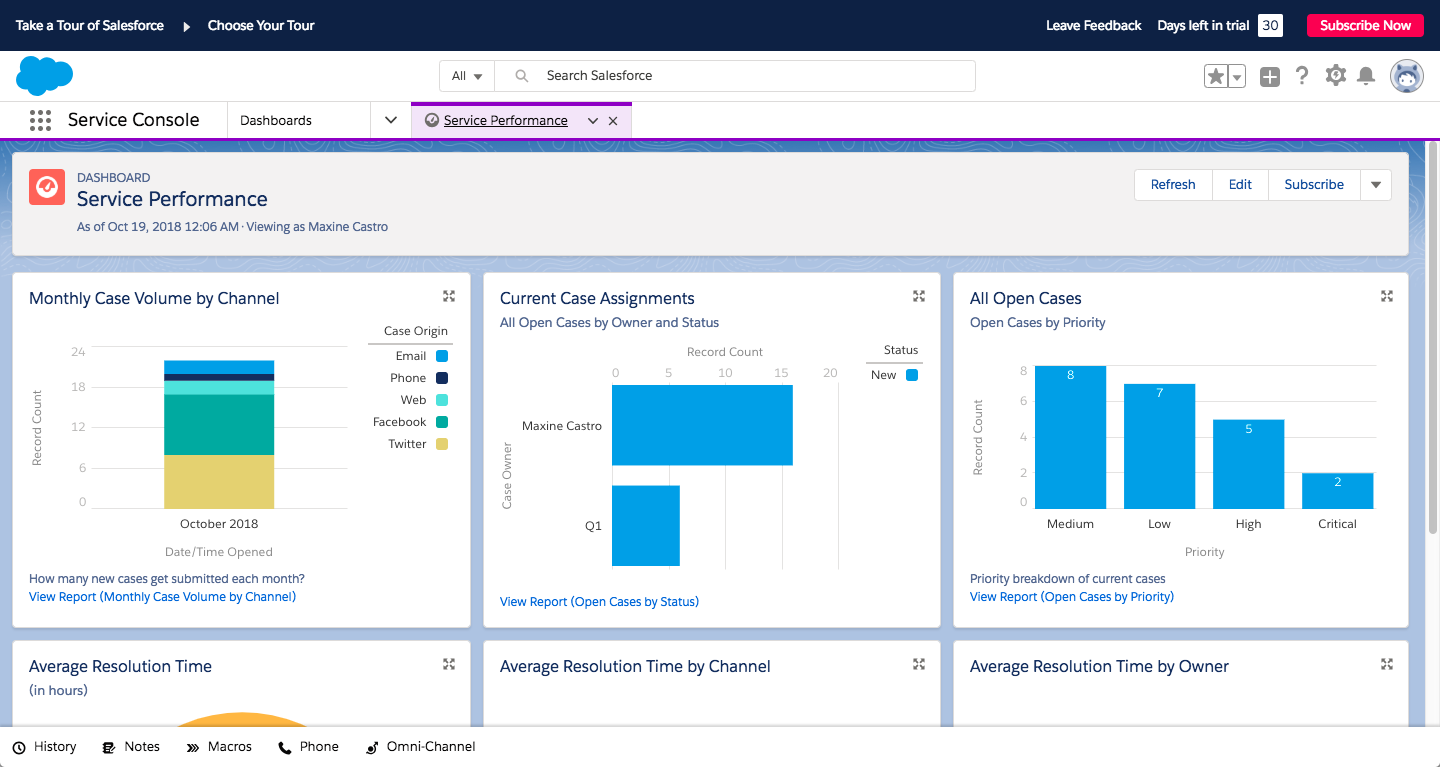Open the dashboard more-actions dropdown arrow

coord(1376,185)
